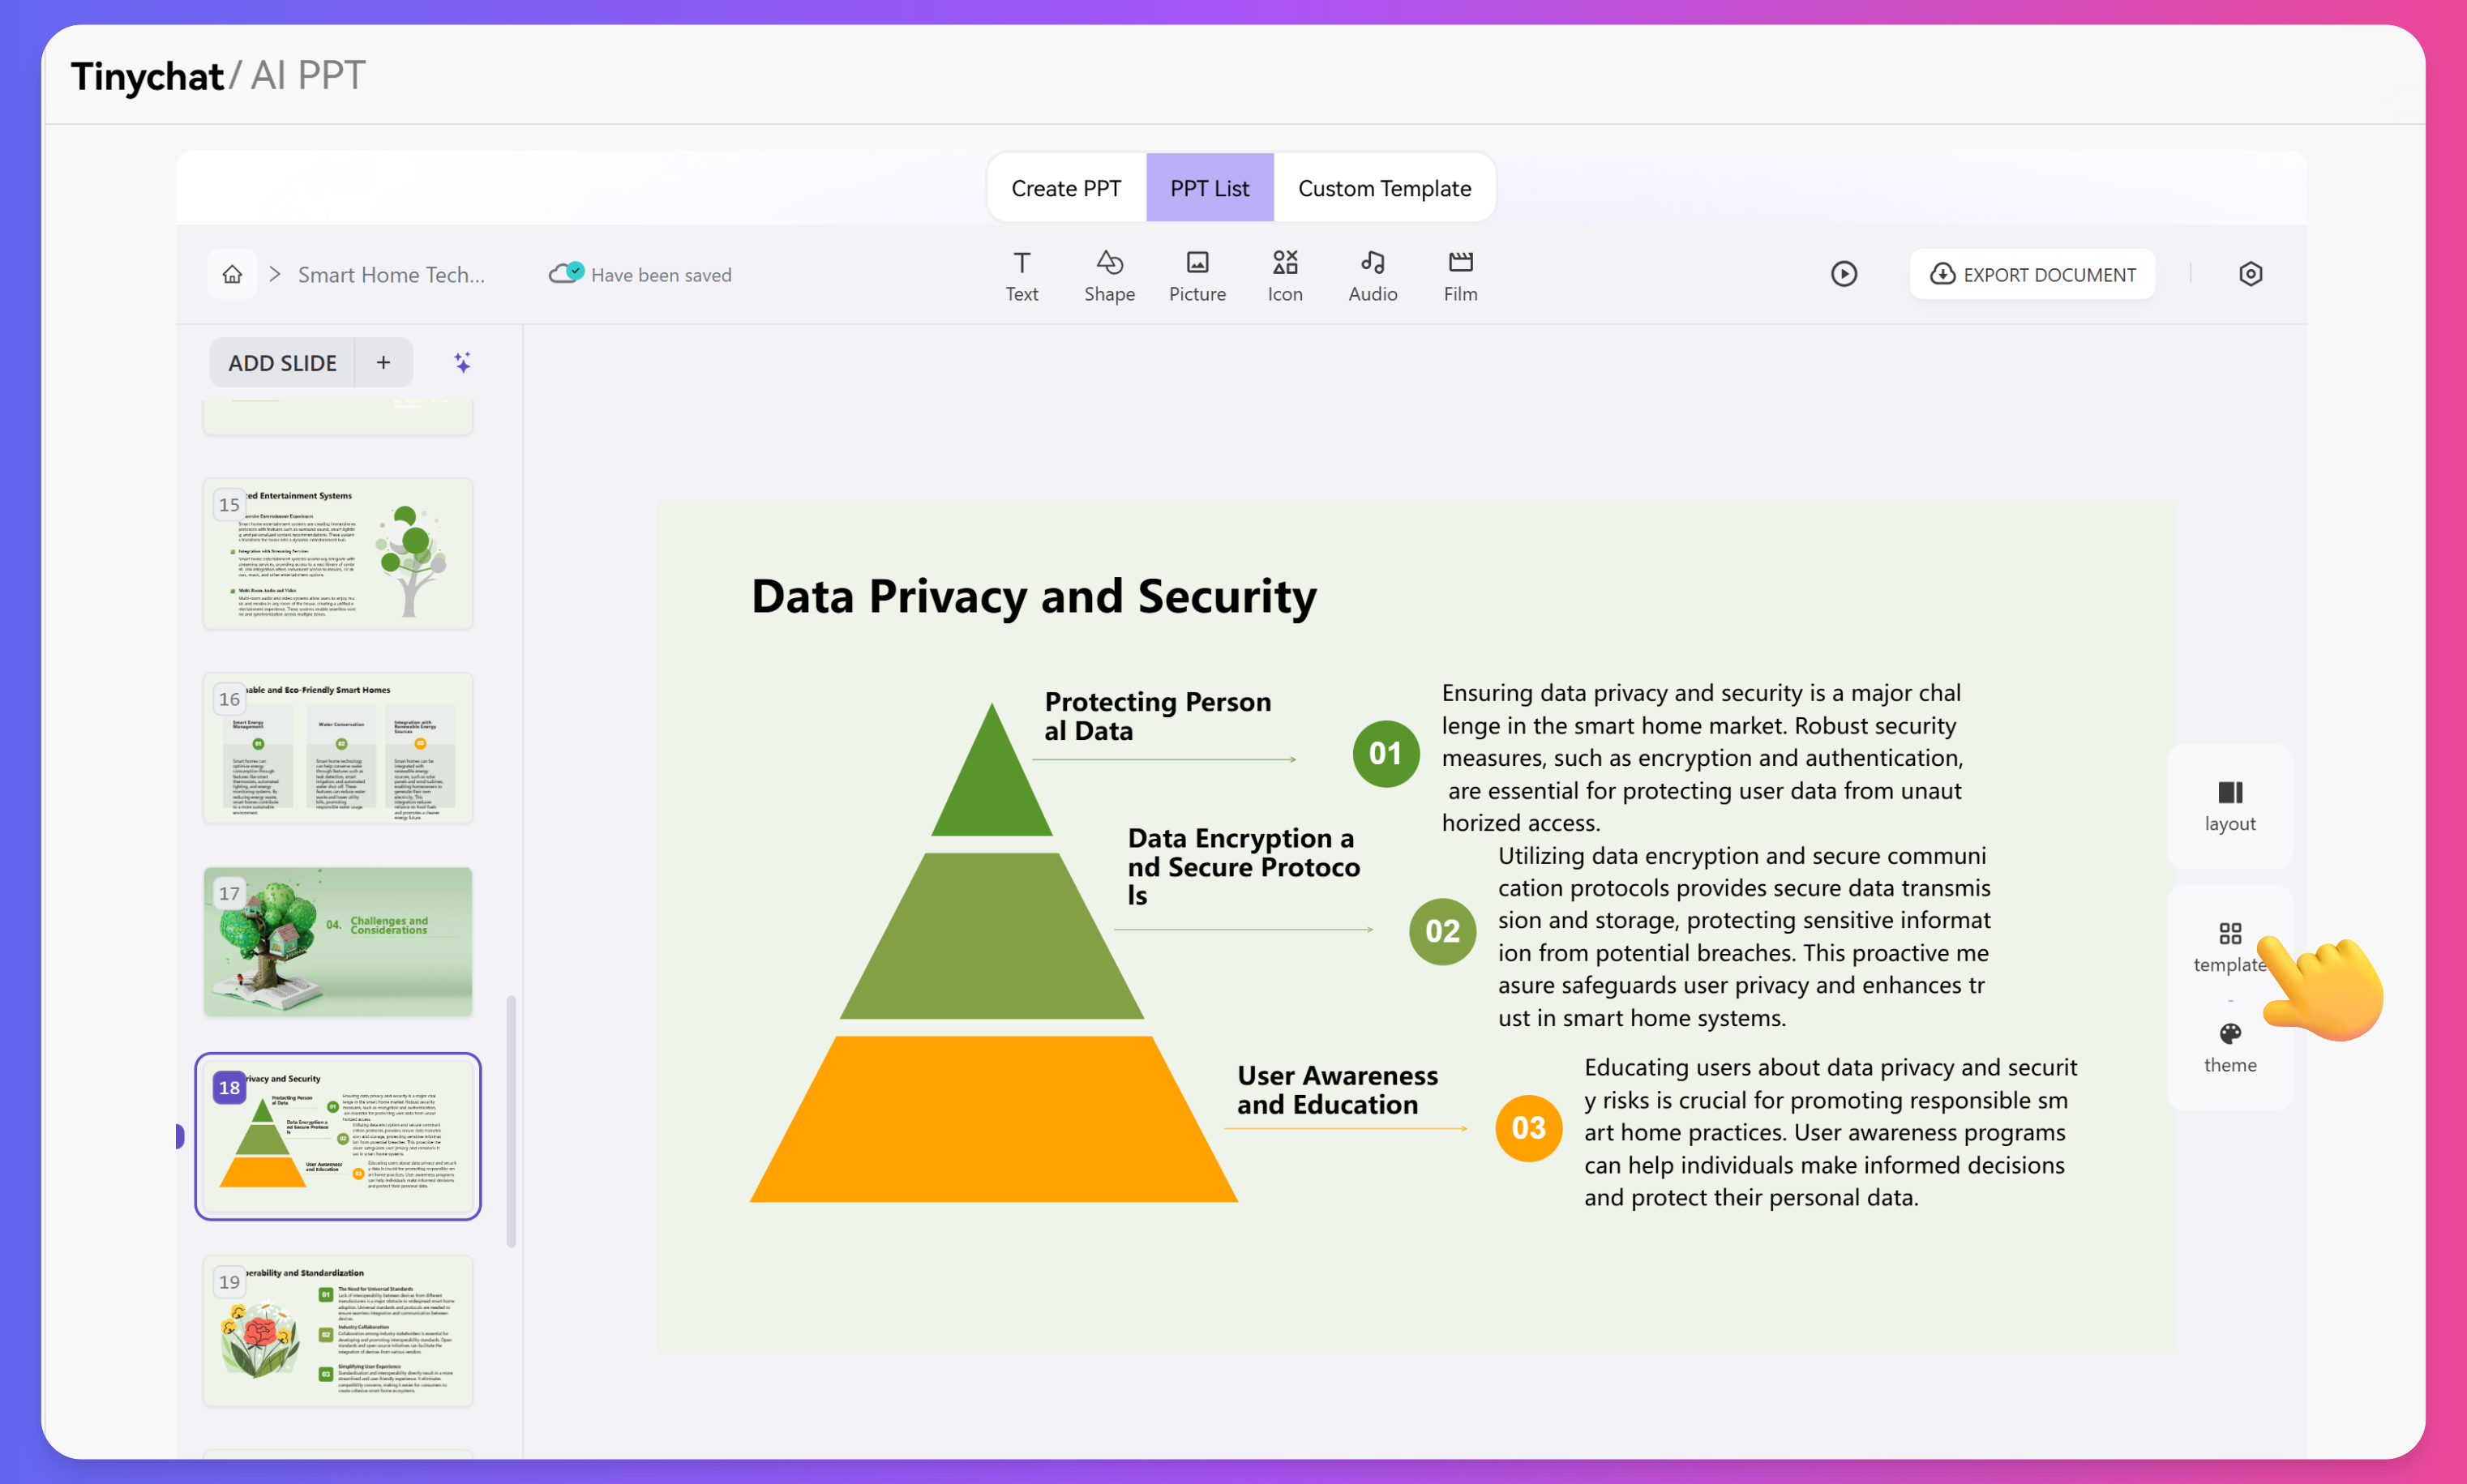Select slide 17 Challenges and Considerations thumbnail
Screen dimensions: 2467x1484
pyautogui.click(x=338, y=942)
